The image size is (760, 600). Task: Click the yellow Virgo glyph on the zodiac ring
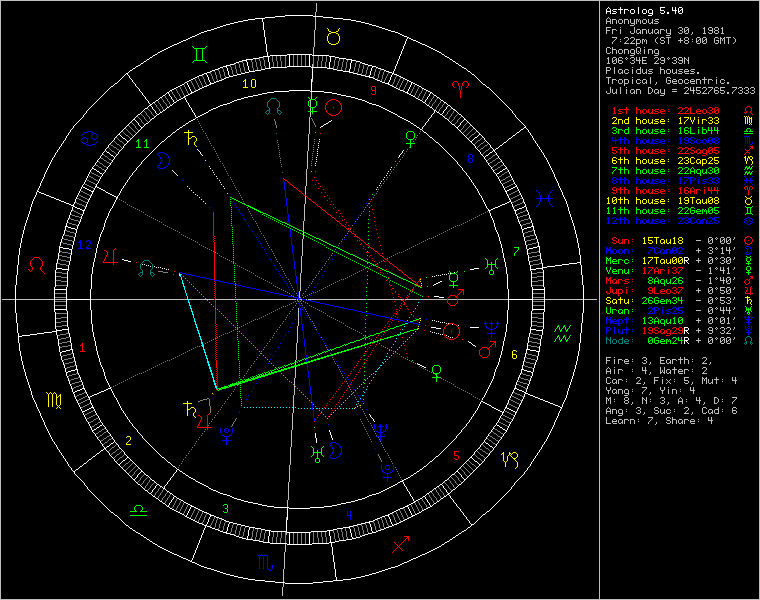click(52, 401)
